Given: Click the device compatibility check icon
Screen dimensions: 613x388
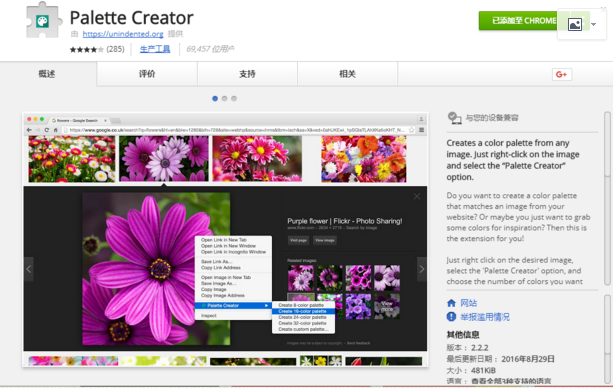Looking at the screenshot, I should click(x=454, y=118).
